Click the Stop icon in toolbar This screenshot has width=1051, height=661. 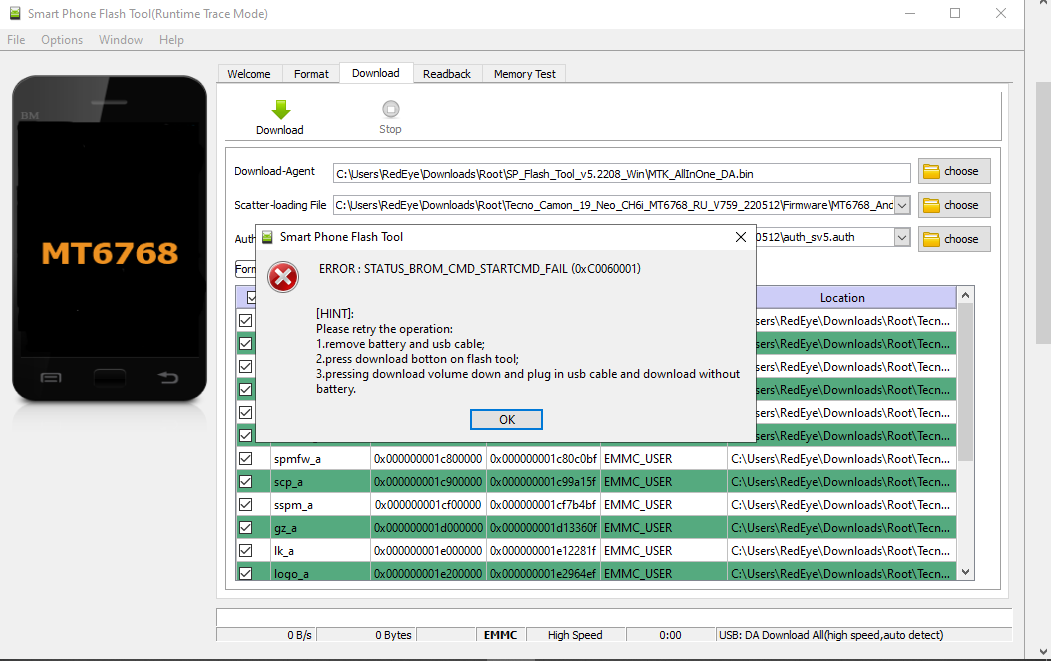[391, 109]
